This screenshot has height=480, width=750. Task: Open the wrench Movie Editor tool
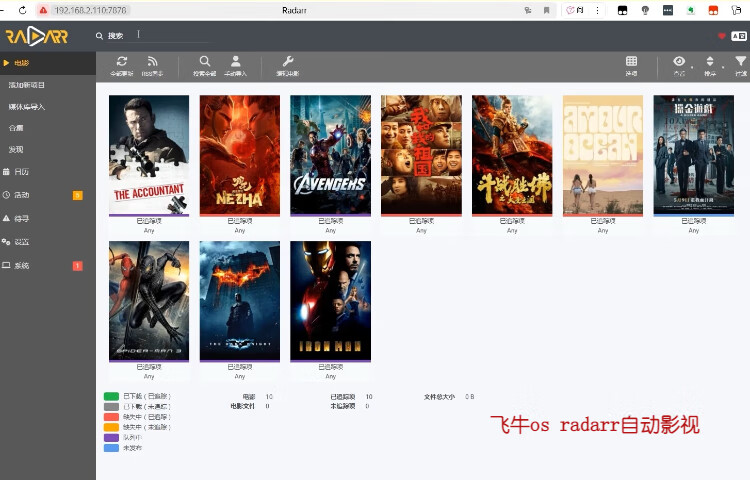tap(288, 62)
